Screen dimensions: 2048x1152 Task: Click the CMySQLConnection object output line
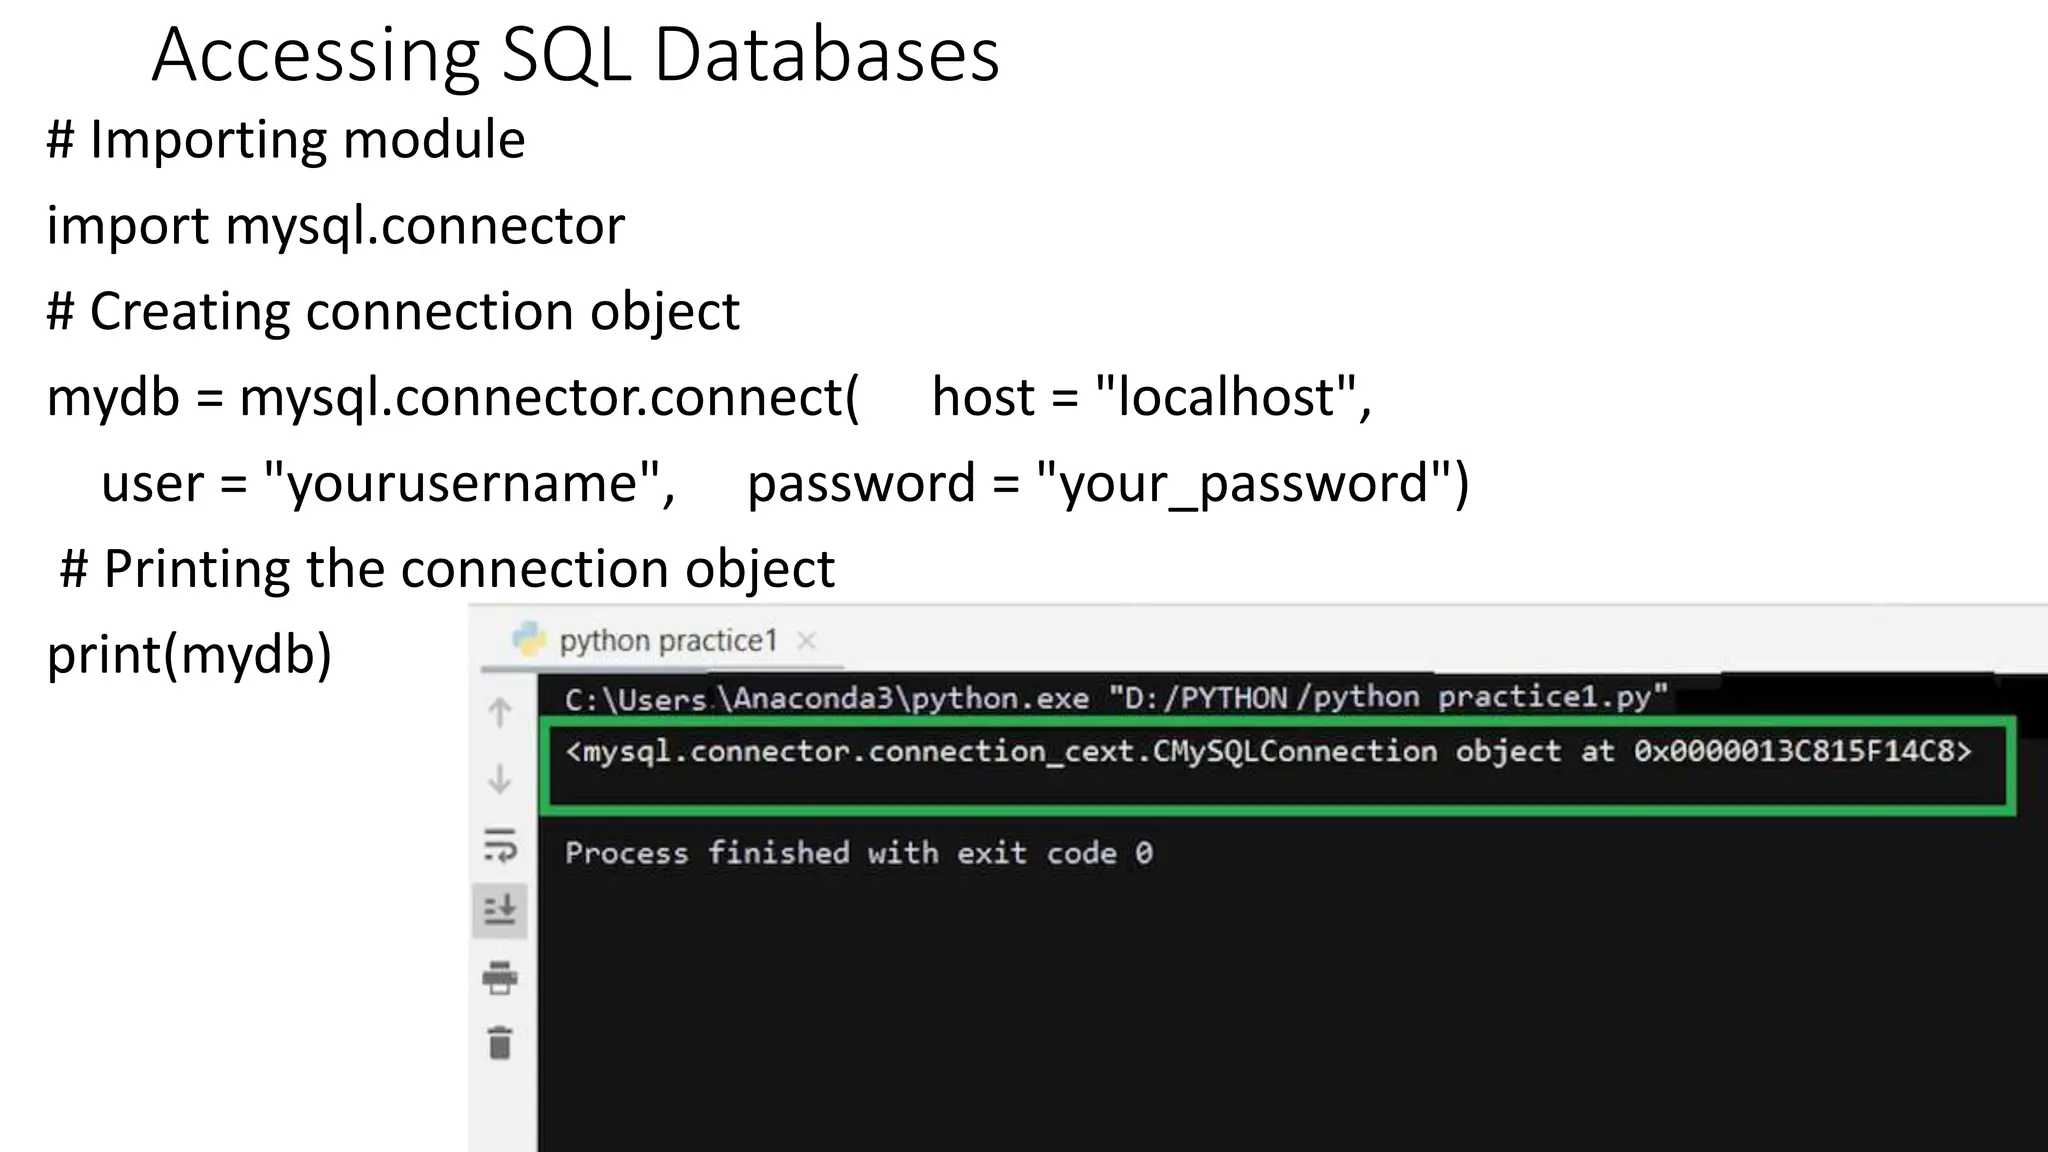point(1267,751)
